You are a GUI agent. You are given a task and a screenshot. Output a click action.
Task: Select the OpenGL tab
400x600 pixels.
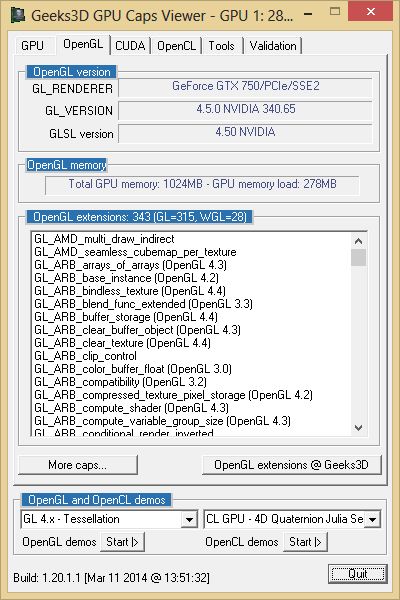click(x=83, y=44)
